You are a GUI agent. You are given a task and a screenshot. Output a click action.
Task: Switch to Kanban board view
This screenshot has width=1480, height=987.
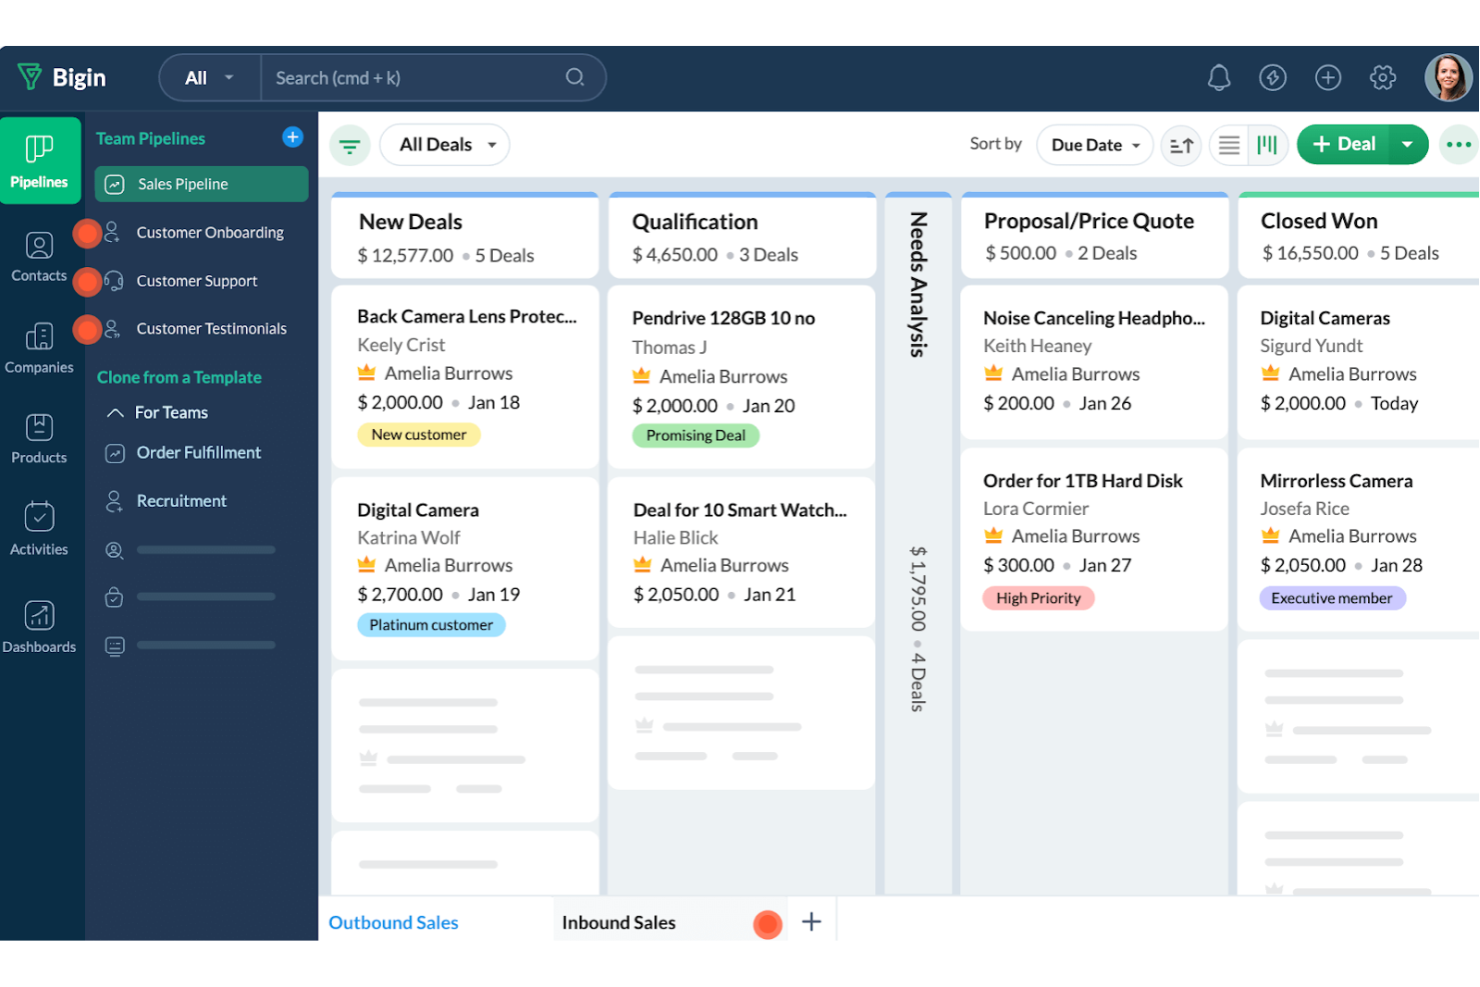point(1267,144)
